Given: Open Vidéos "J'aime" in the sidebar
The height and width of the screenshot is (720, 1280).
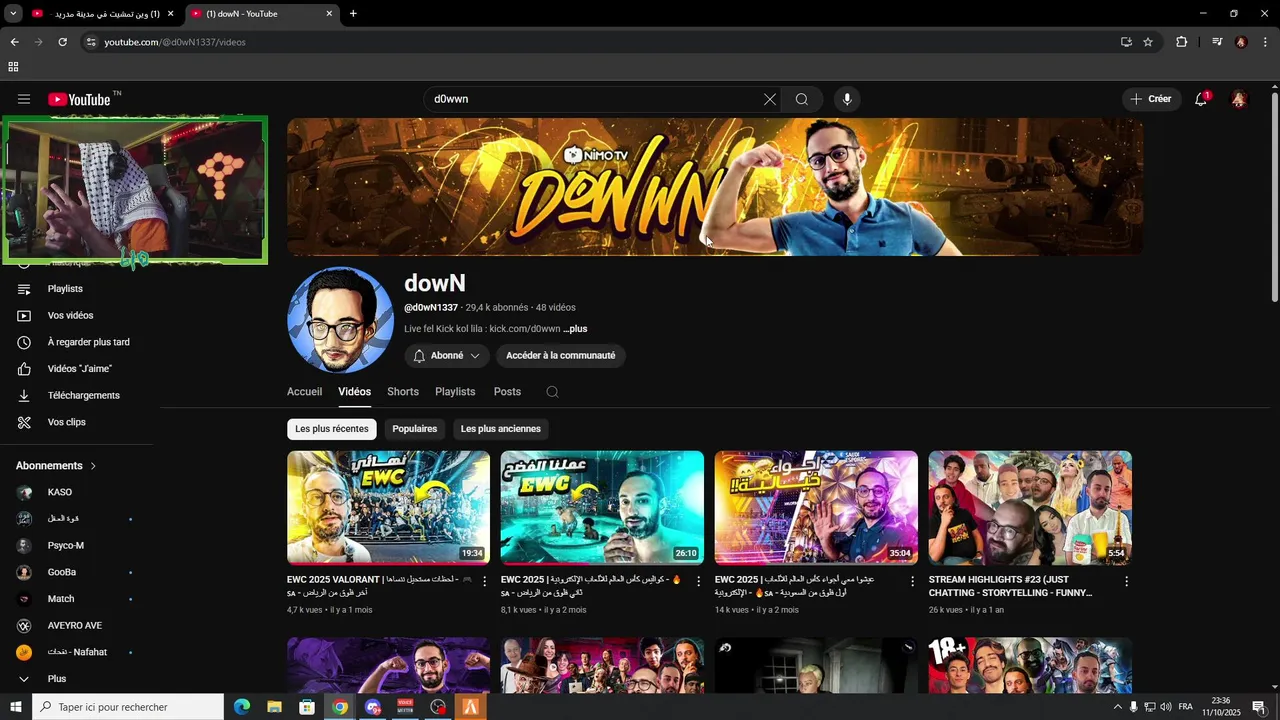Looking at the screenshot, I should [78, 369].
